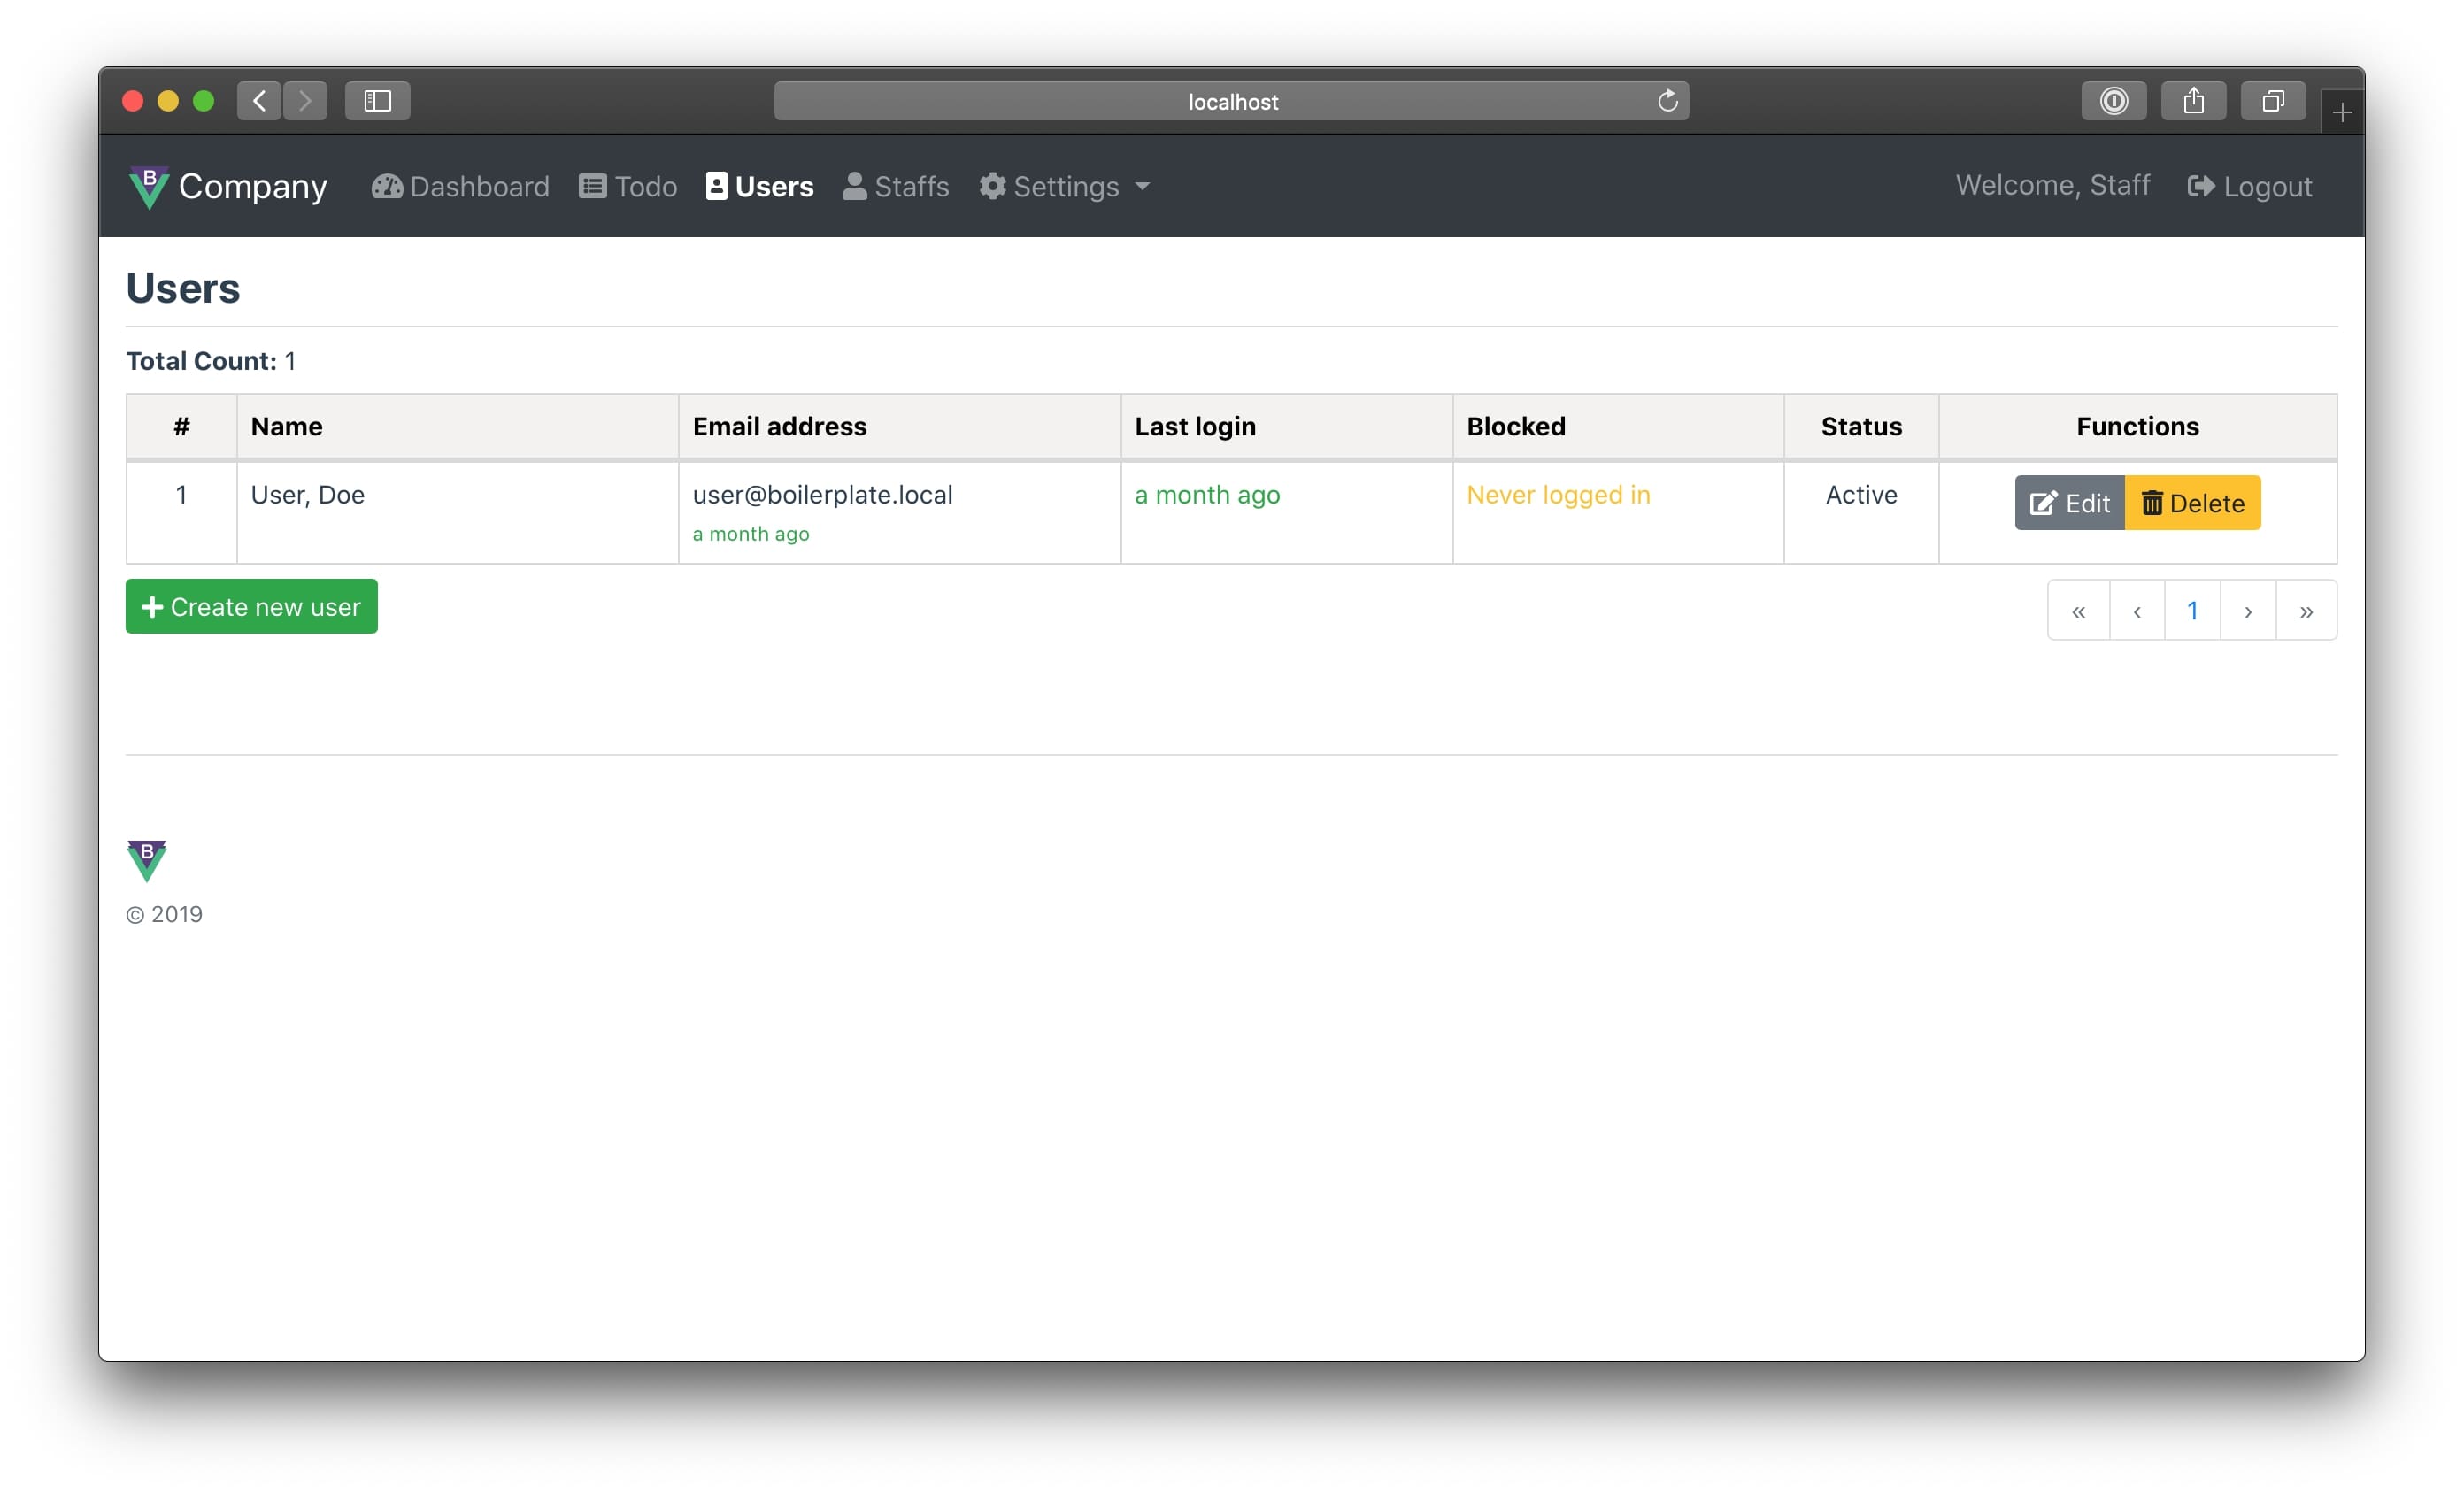Go to the Todo page
Screen dimensions: 2464x1492
click(628, 187)
